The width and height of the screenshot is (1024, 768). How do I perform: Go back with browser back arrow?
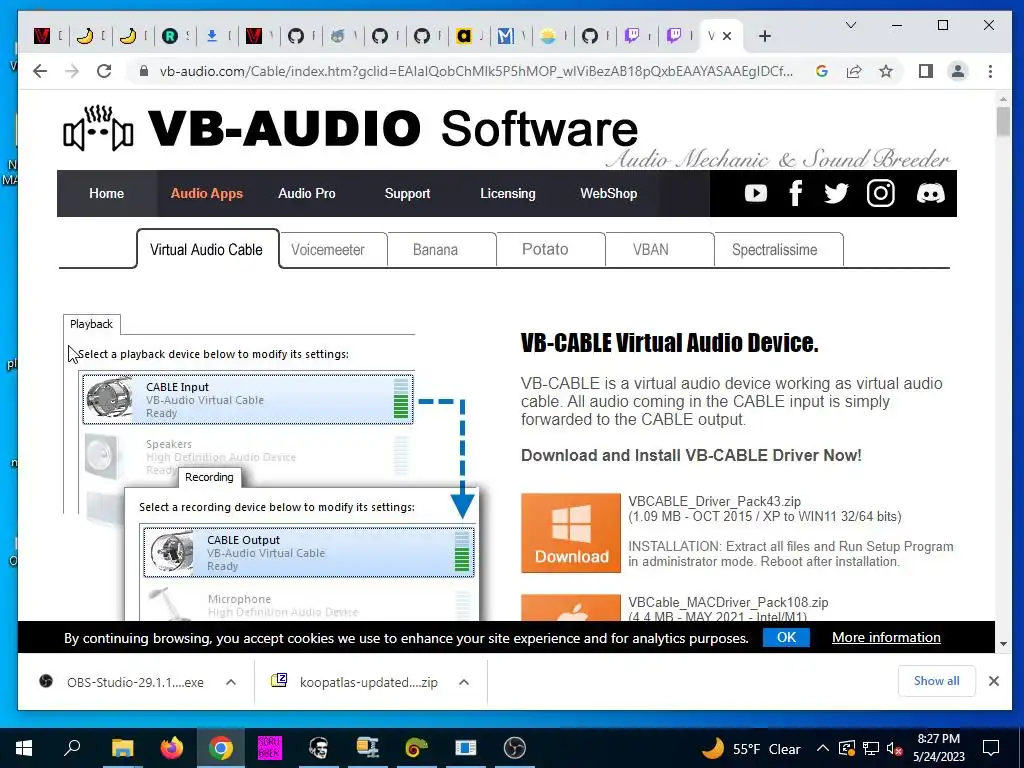(x=40, y=71)
